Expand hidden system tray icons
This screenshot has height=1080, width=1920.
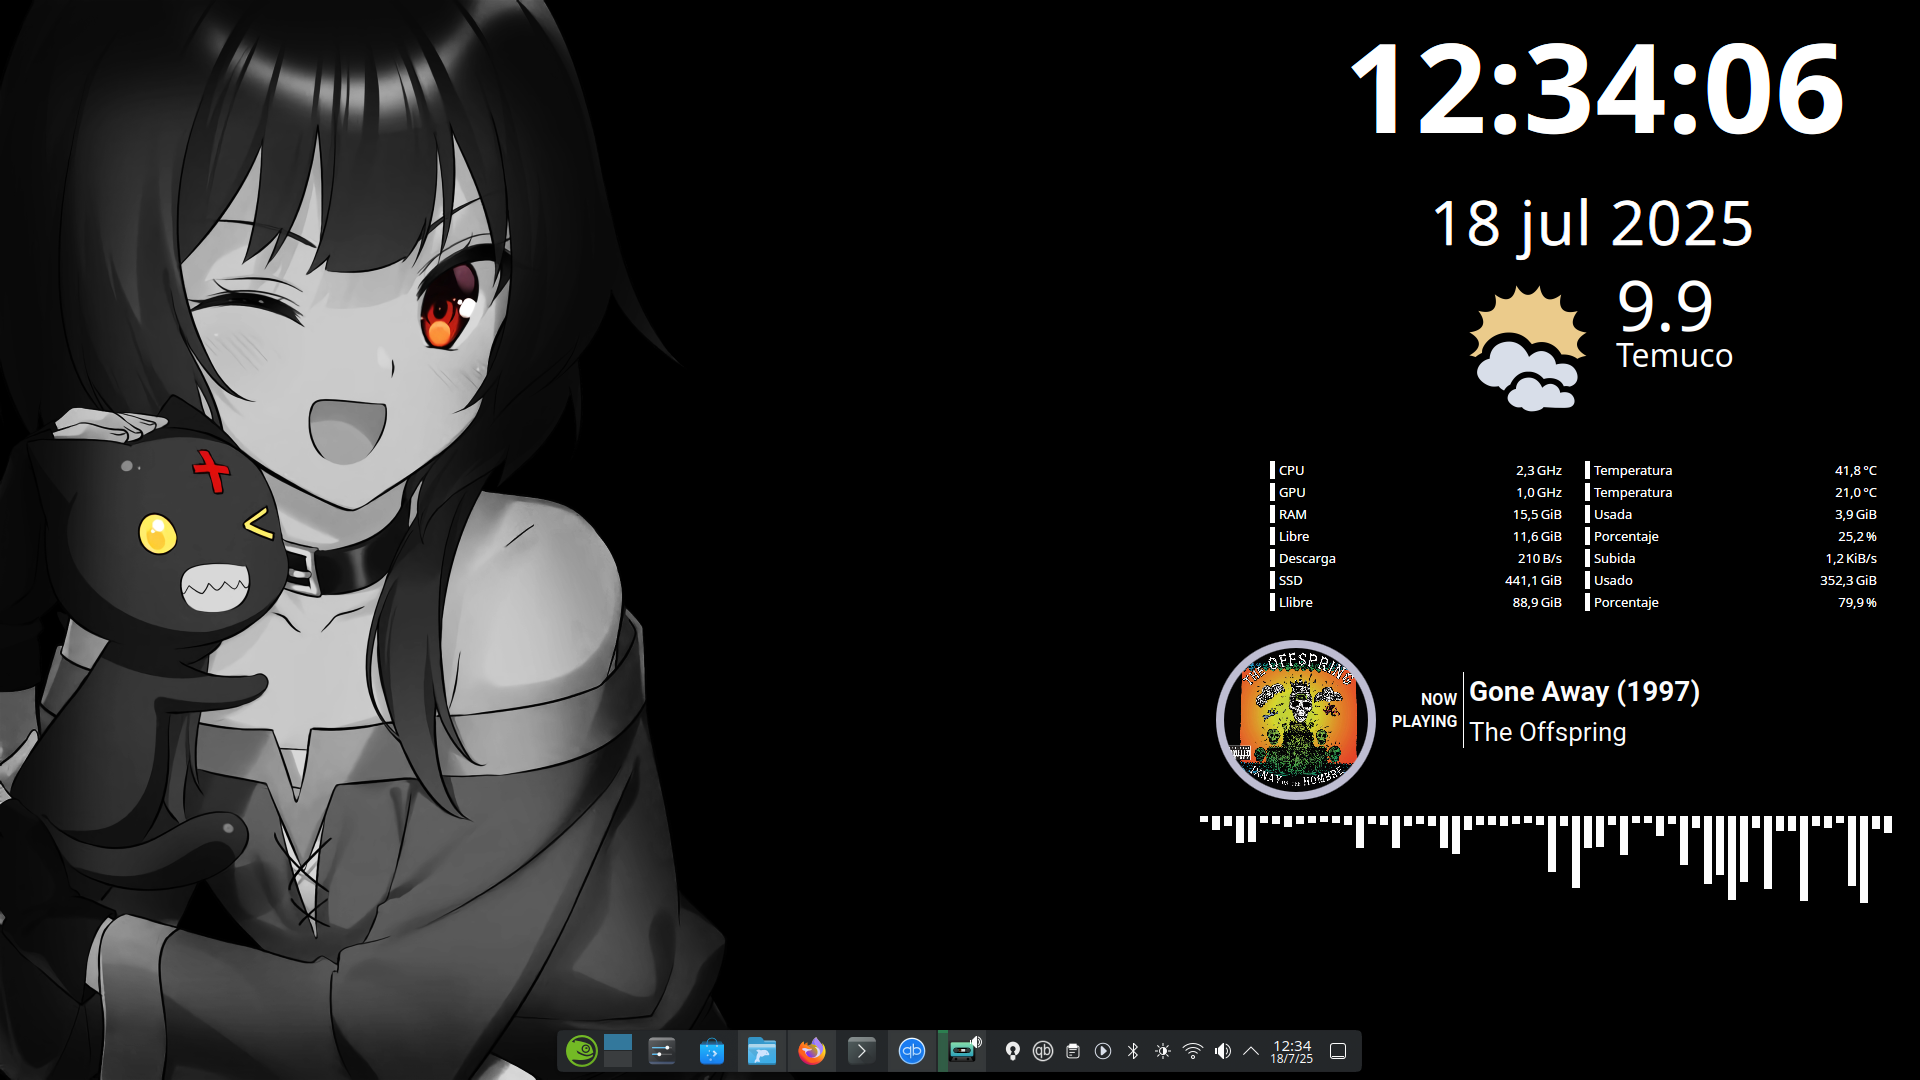pos(1251,1051)
